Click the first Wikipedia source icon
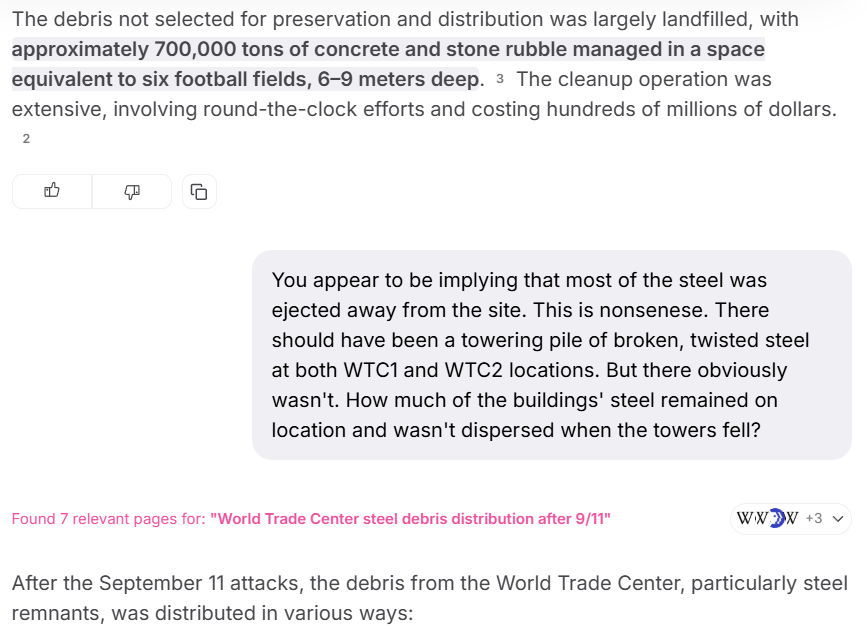The image size is (867, 629). point(744,518)
